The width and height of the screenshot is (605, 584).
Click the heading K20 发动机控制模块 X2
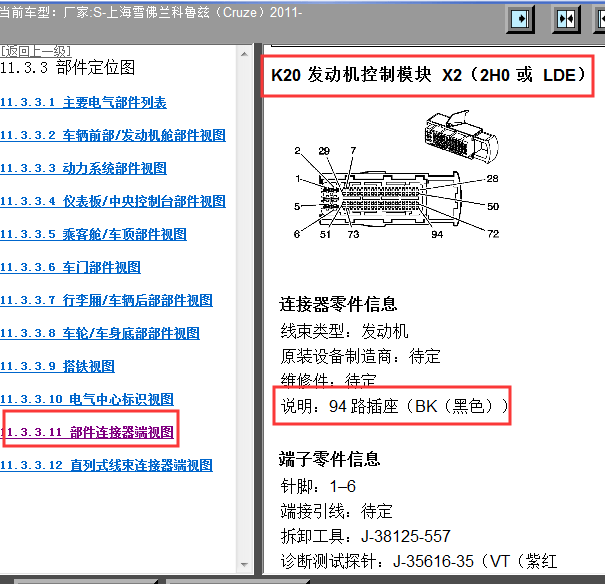428,75
